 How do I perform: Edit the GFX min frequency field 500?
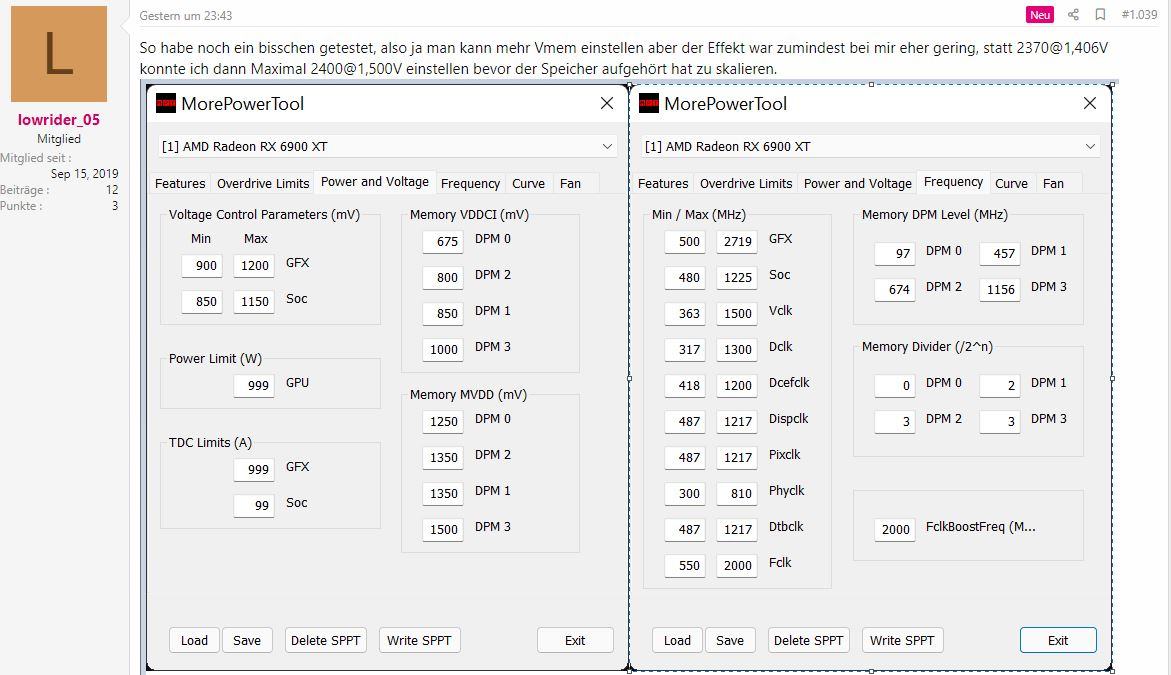point(685,242)
